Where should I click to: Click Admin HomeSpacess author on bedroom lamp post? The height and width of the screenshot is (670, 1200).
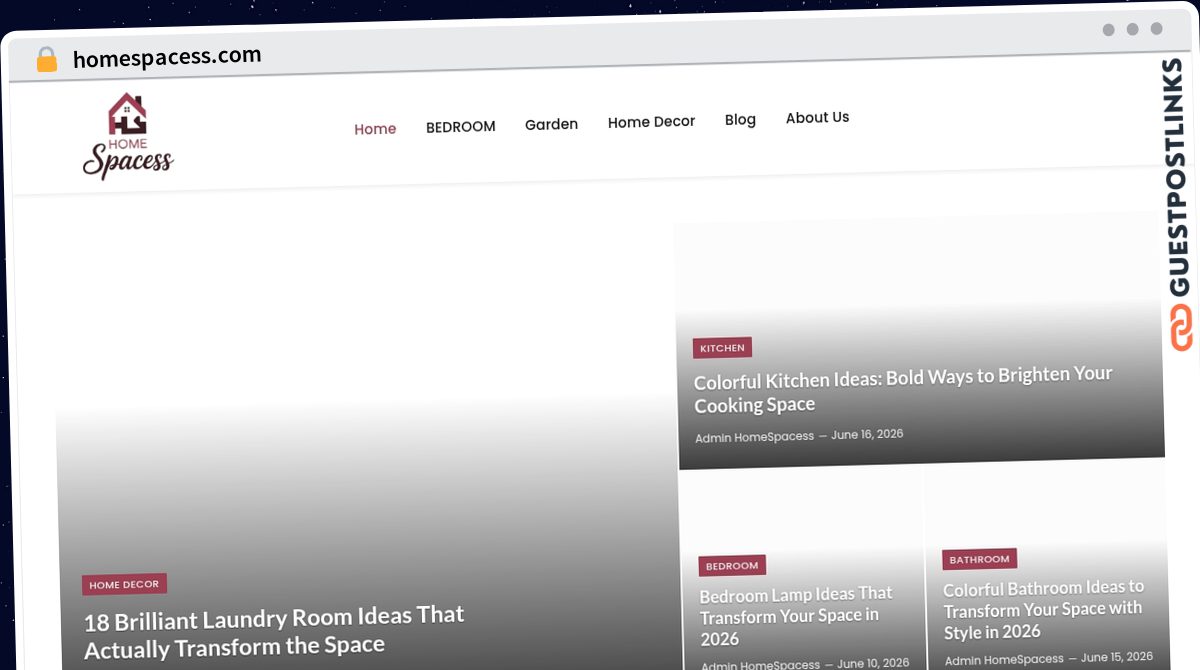click(760, 665)
